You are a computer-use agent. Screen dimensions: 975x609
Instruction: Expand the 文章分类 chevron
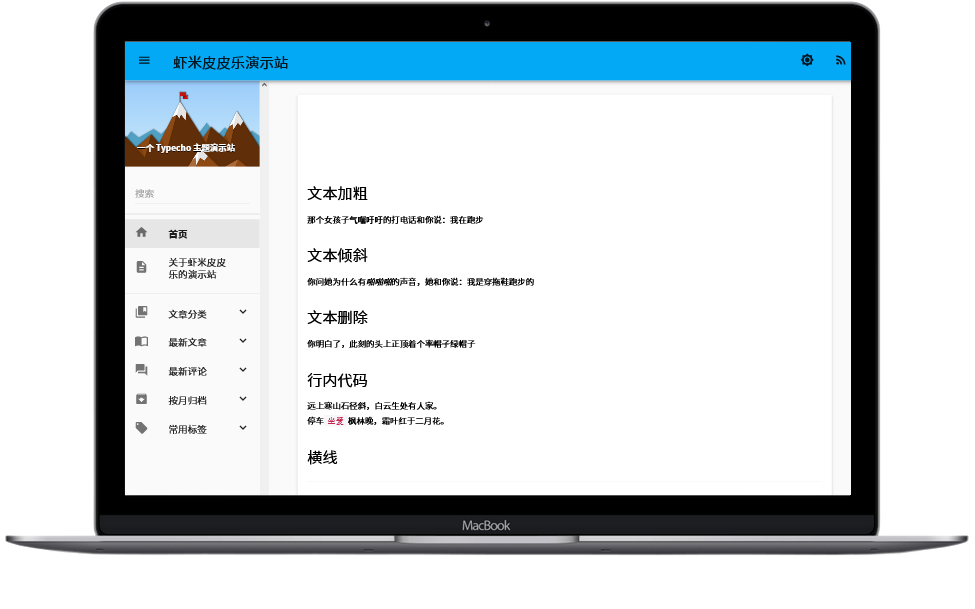[243, 313]
